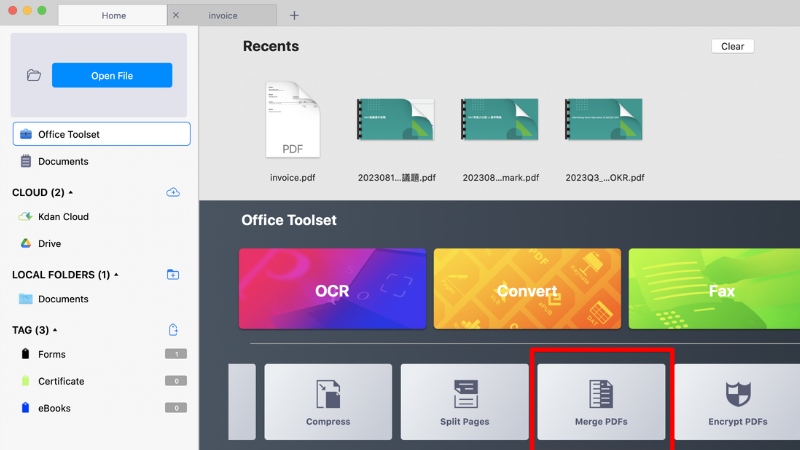
Task: Click the Open File button
Action: click(x=112, y=76)
